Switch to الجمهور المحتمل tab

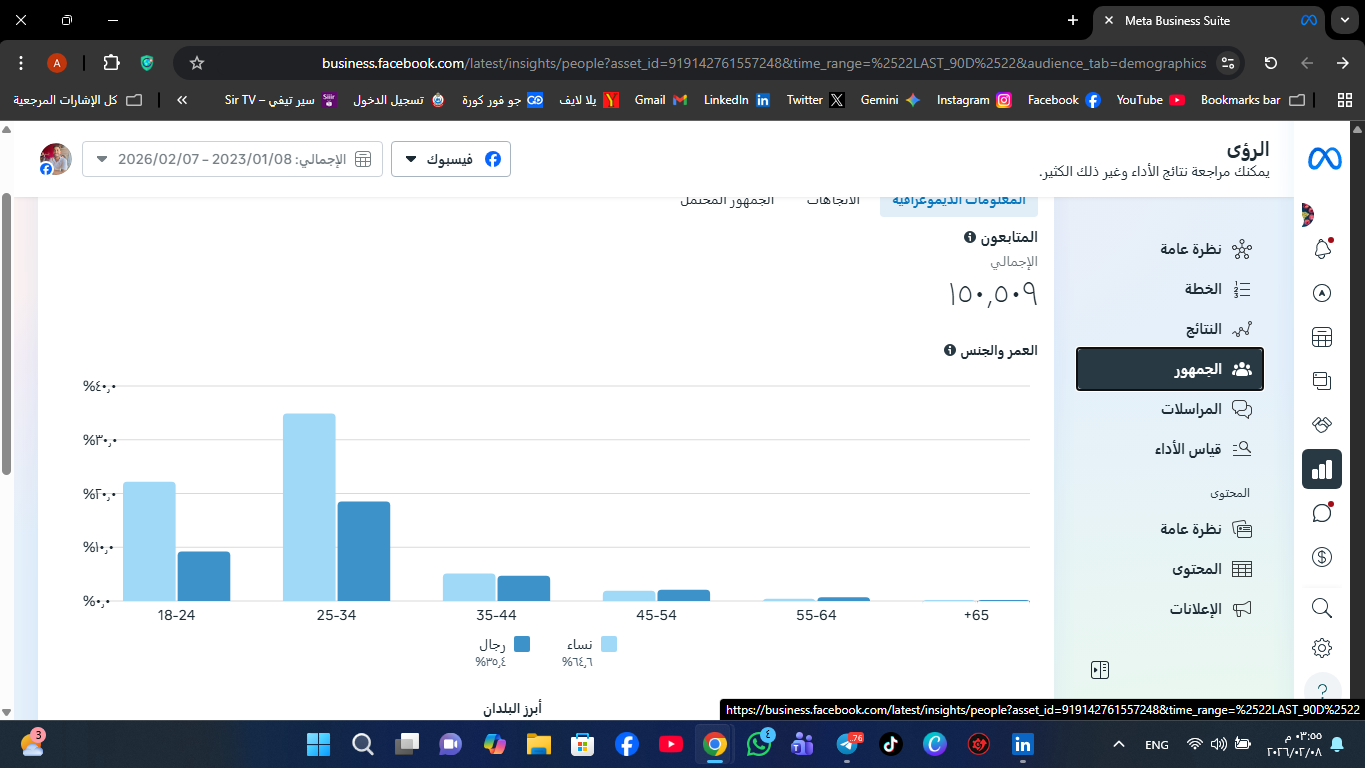coord(727,200)
